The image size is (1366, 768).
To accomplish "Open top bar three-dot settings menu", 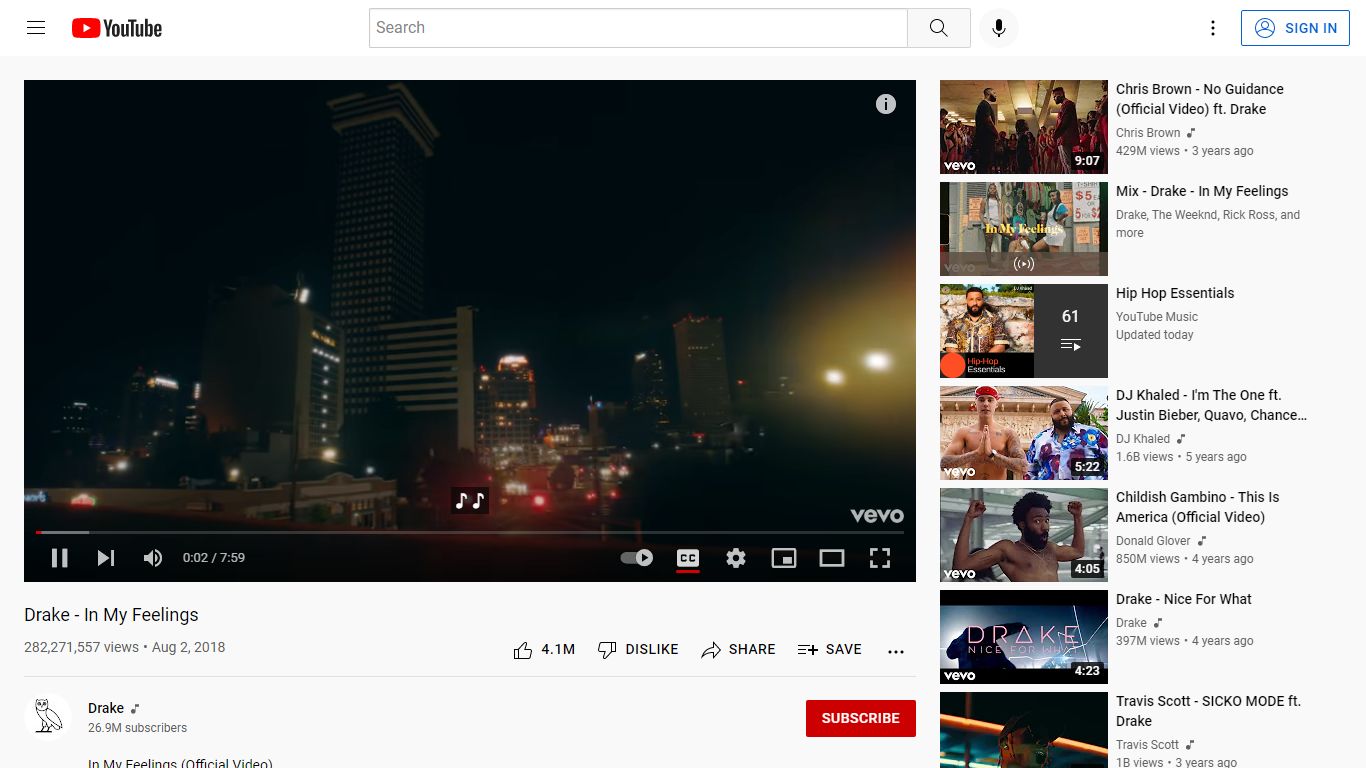I will (x=1213, y=28).
